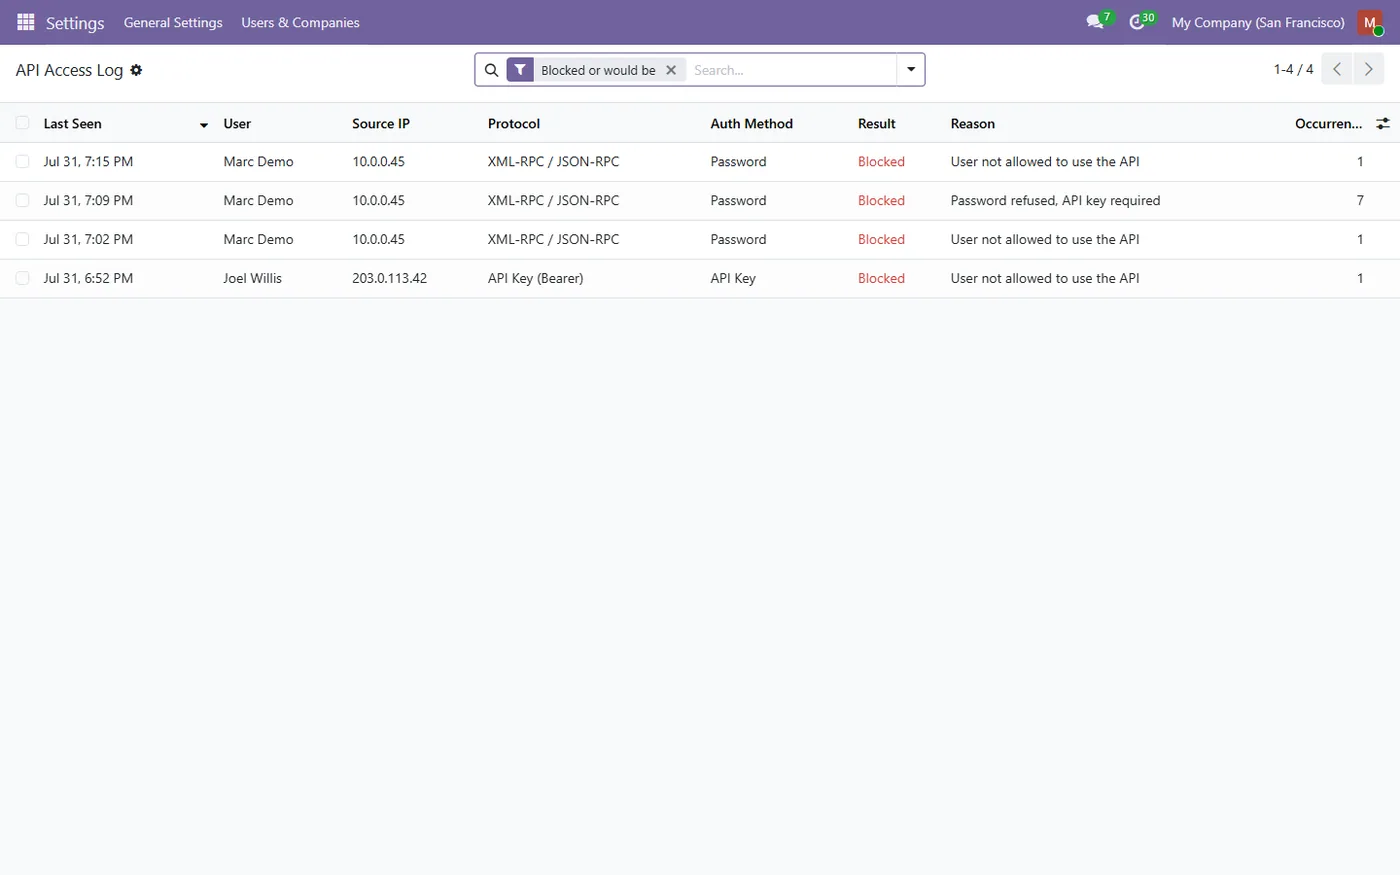
Task: Go to the next page of records
Action: pyautogui.click(x=1369, y=69)
